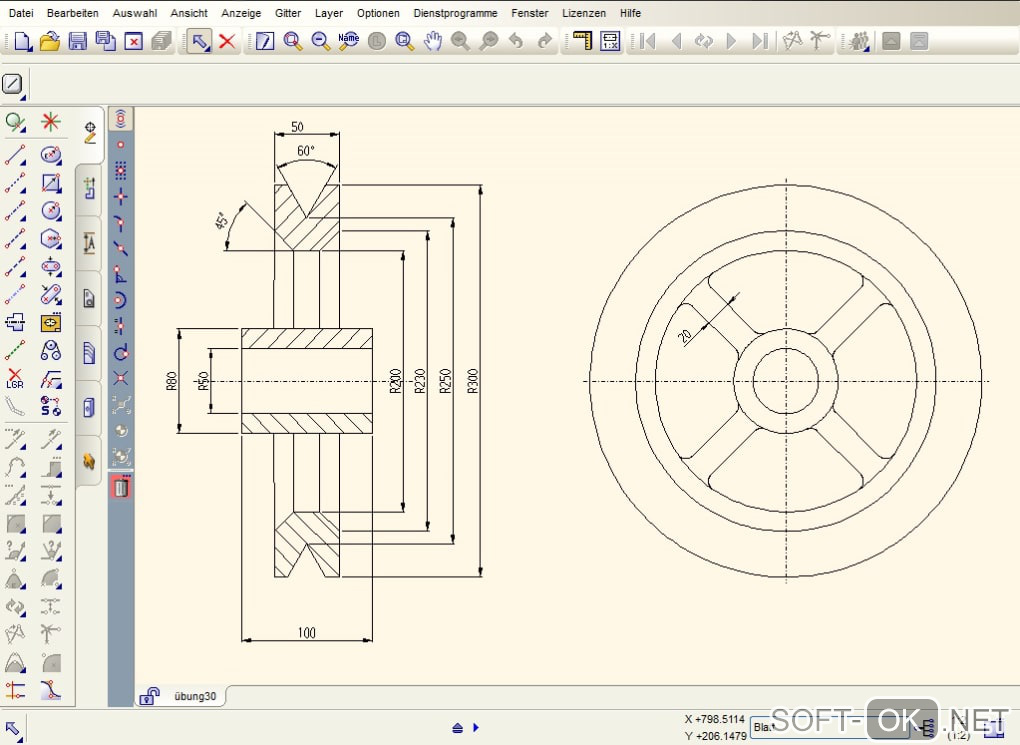Screen dimensions: 1020x745
Task: Open a file with the folder icon
Action: 49,41
